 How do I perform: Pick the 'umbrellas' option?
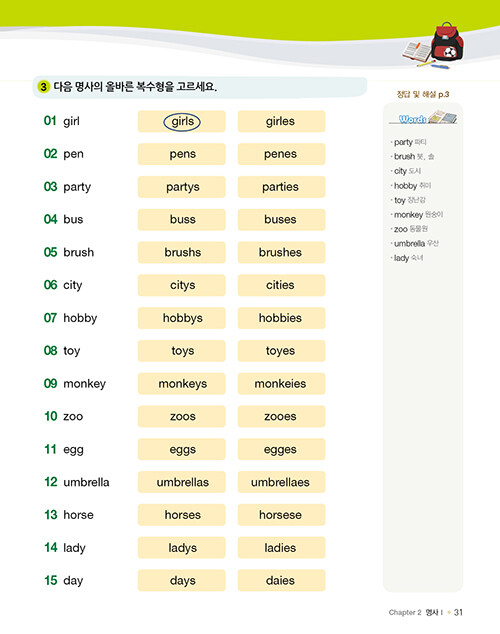coord(182,482)
